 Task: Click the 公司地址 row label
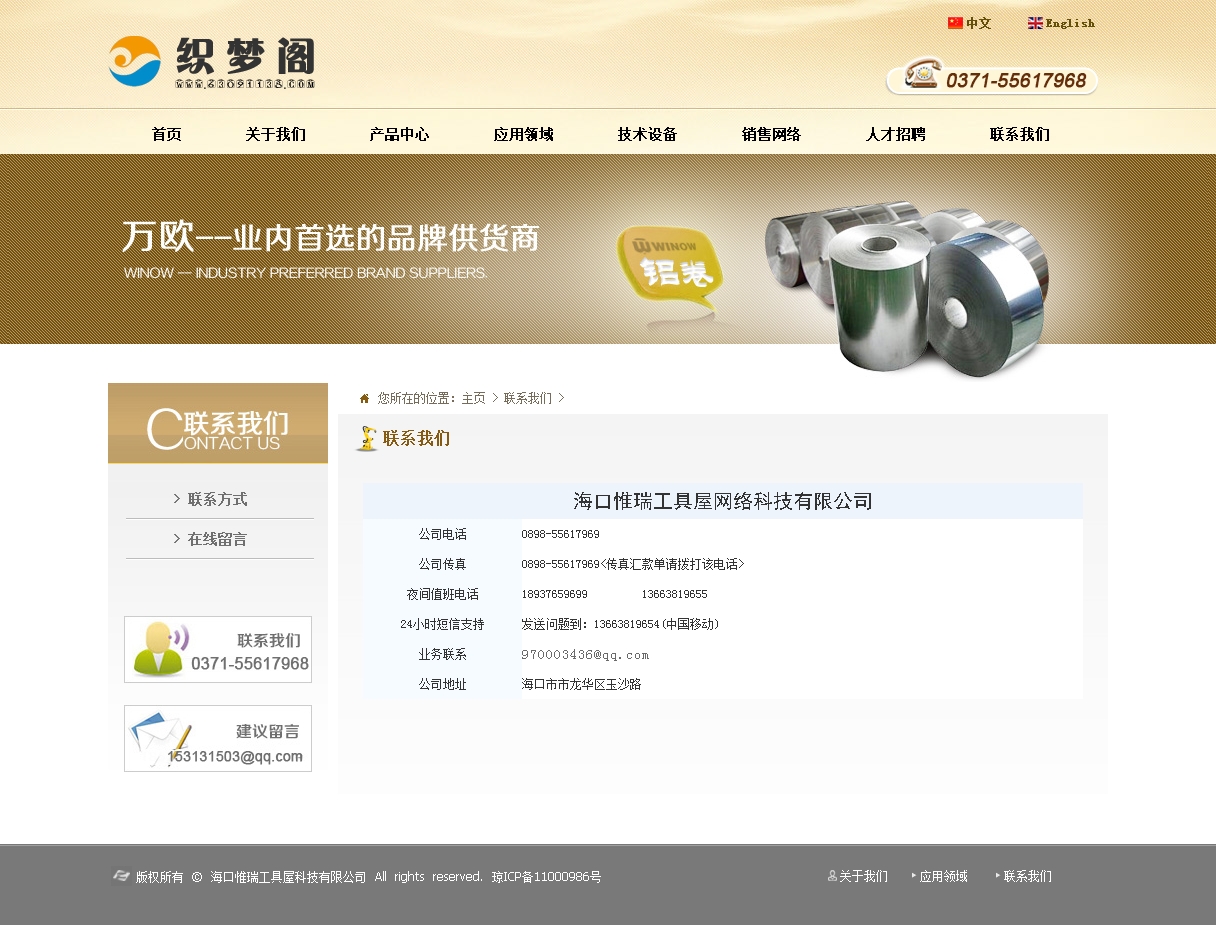[x=442, y=684]
